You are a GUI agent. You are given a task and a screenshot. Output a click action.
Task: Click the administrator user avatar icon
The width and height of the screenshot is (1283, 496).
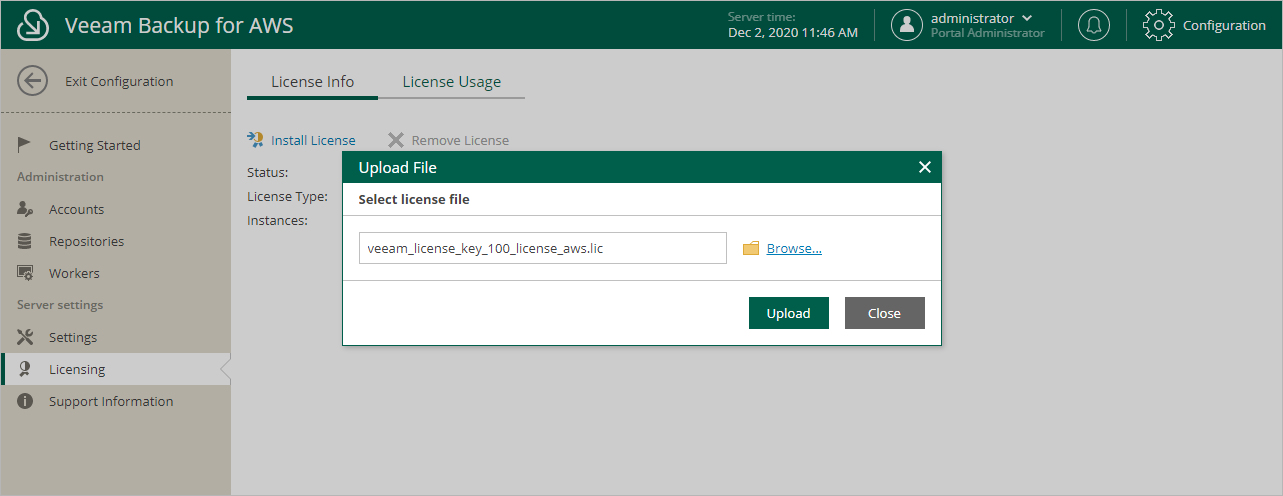tap(906, 25)
